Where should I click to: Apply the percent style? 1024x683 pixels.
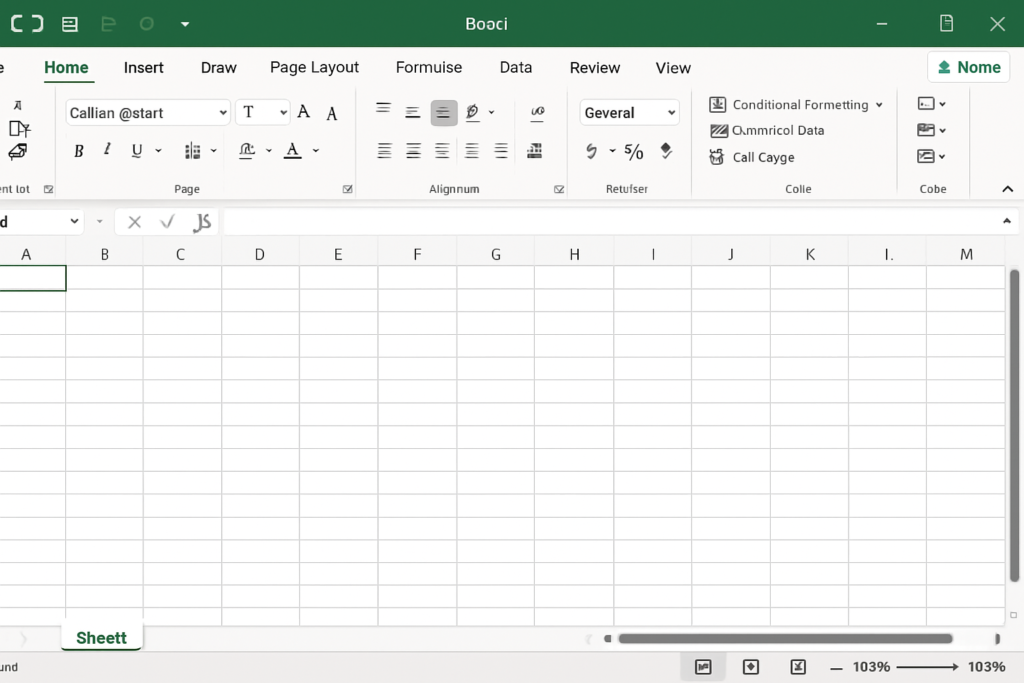[x=633, y=151]
